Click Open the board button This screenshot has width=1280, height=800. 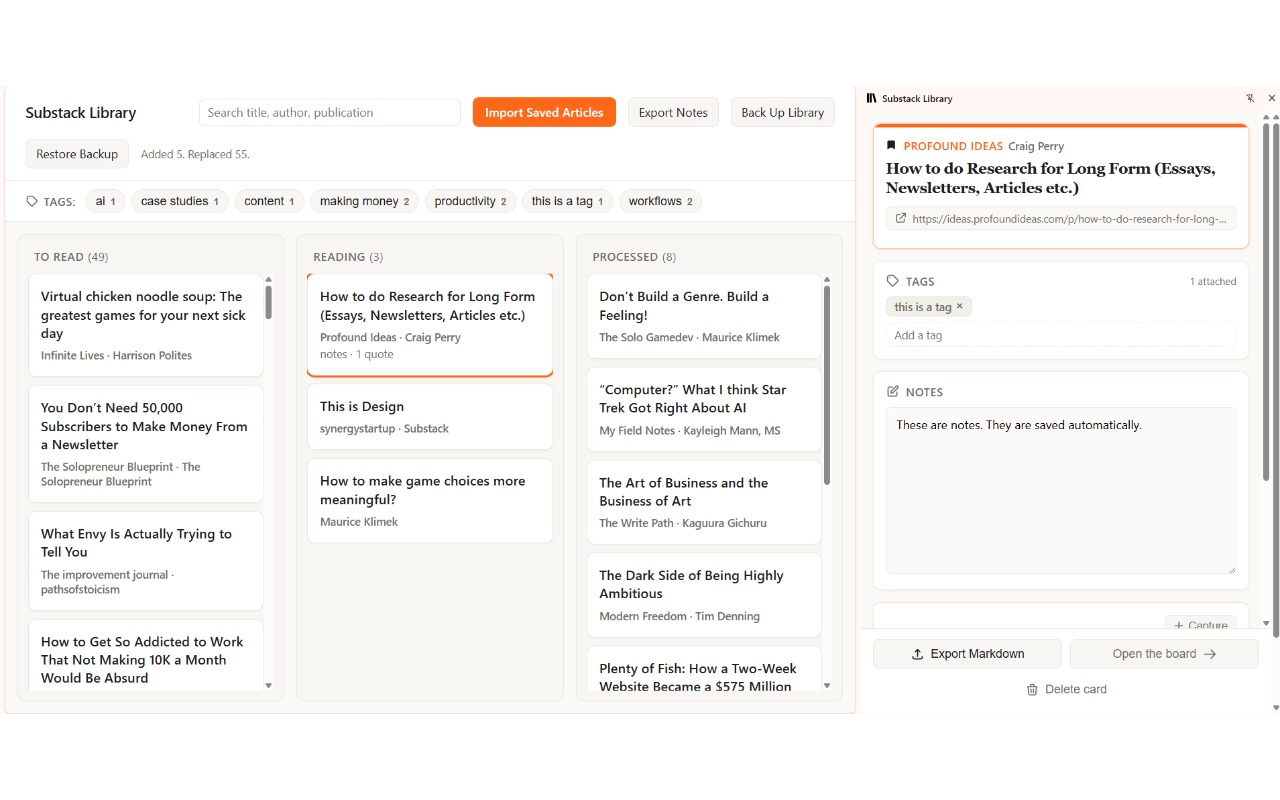point(1164,654)
